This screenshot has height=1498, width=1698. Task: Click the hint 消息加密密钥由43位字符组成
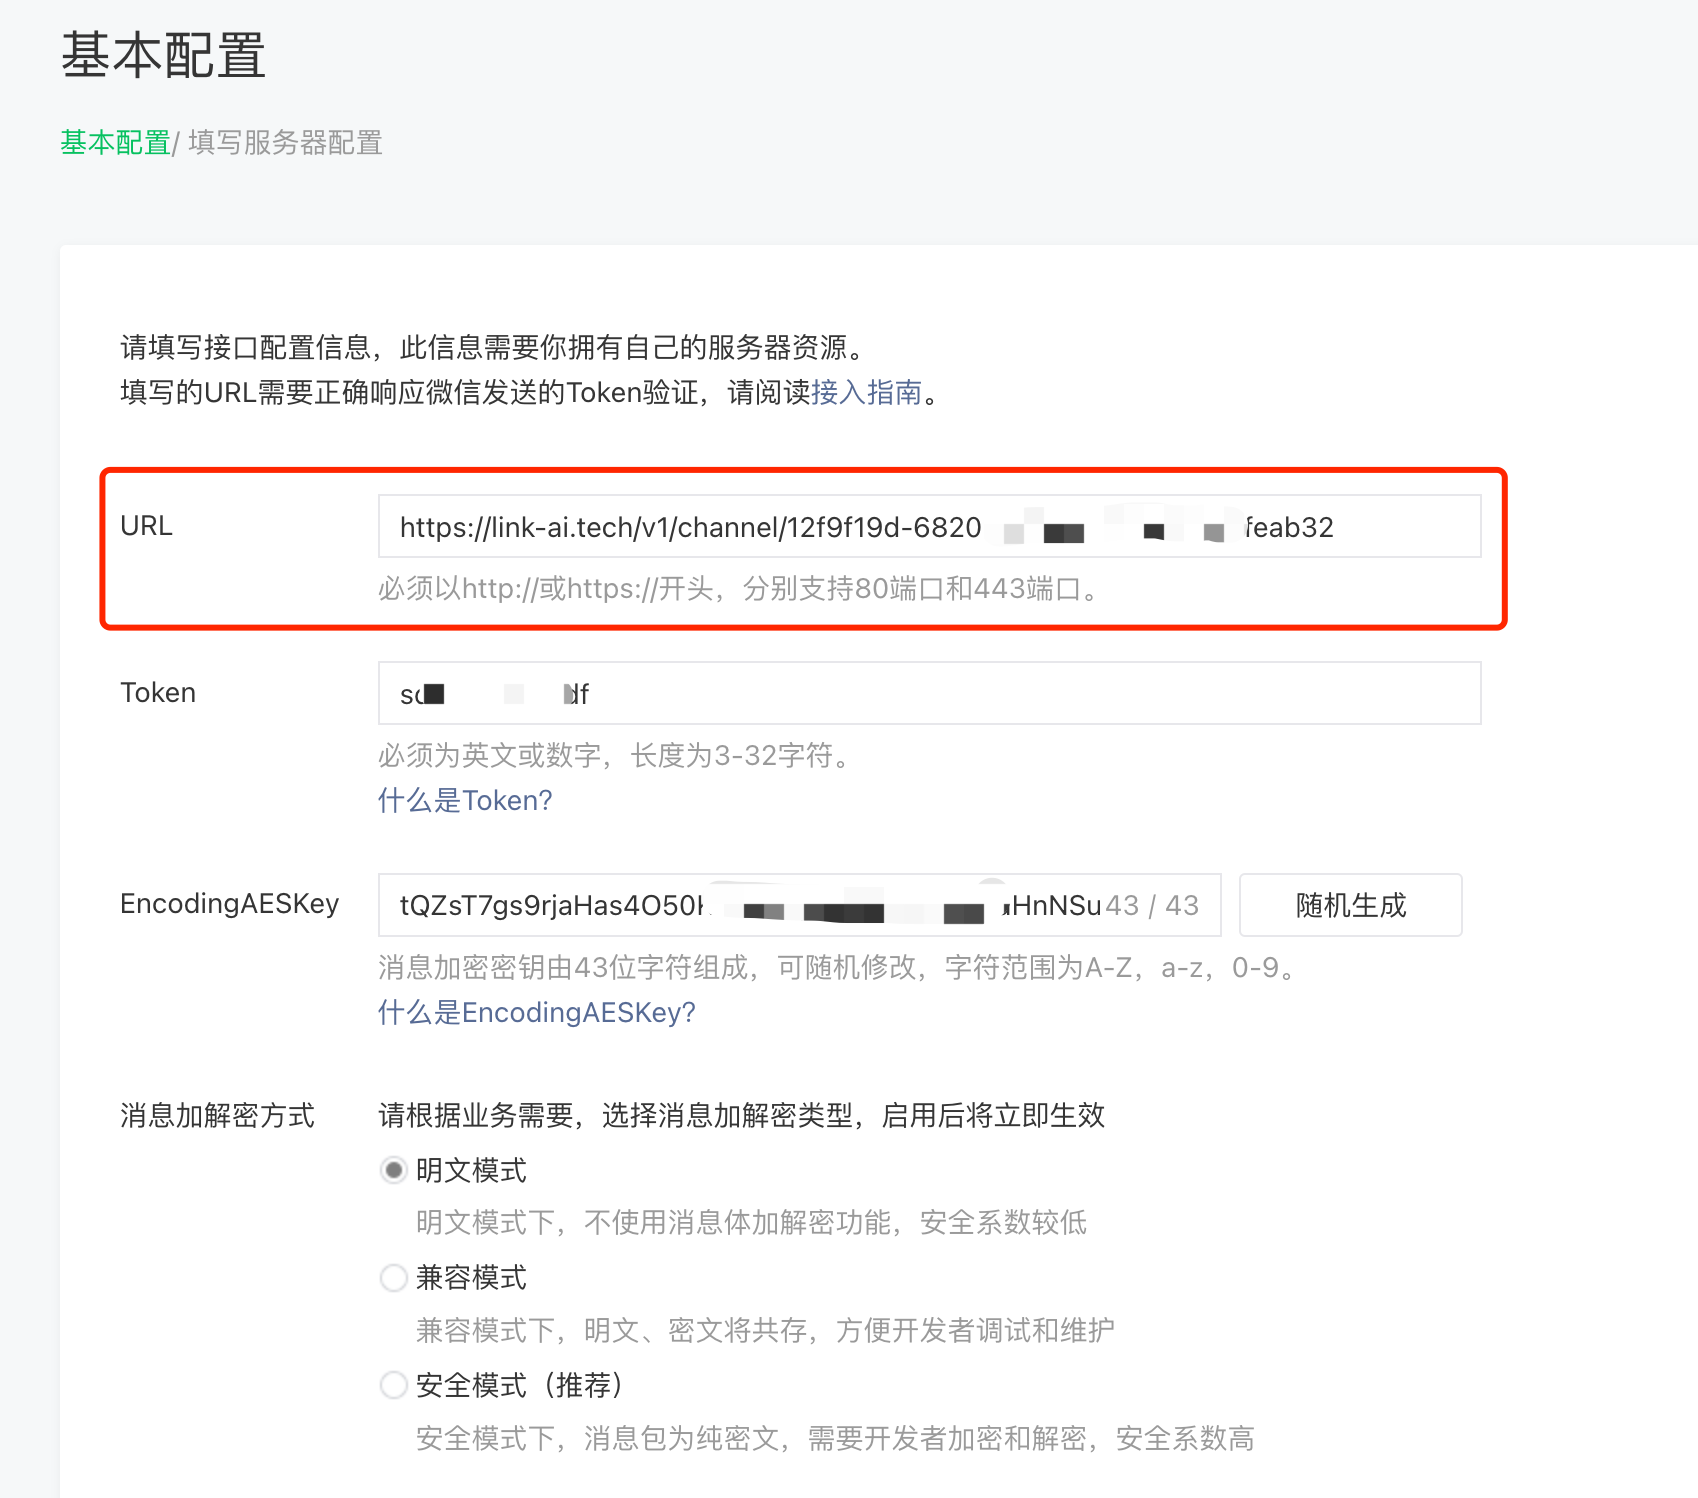click(838, 967)
